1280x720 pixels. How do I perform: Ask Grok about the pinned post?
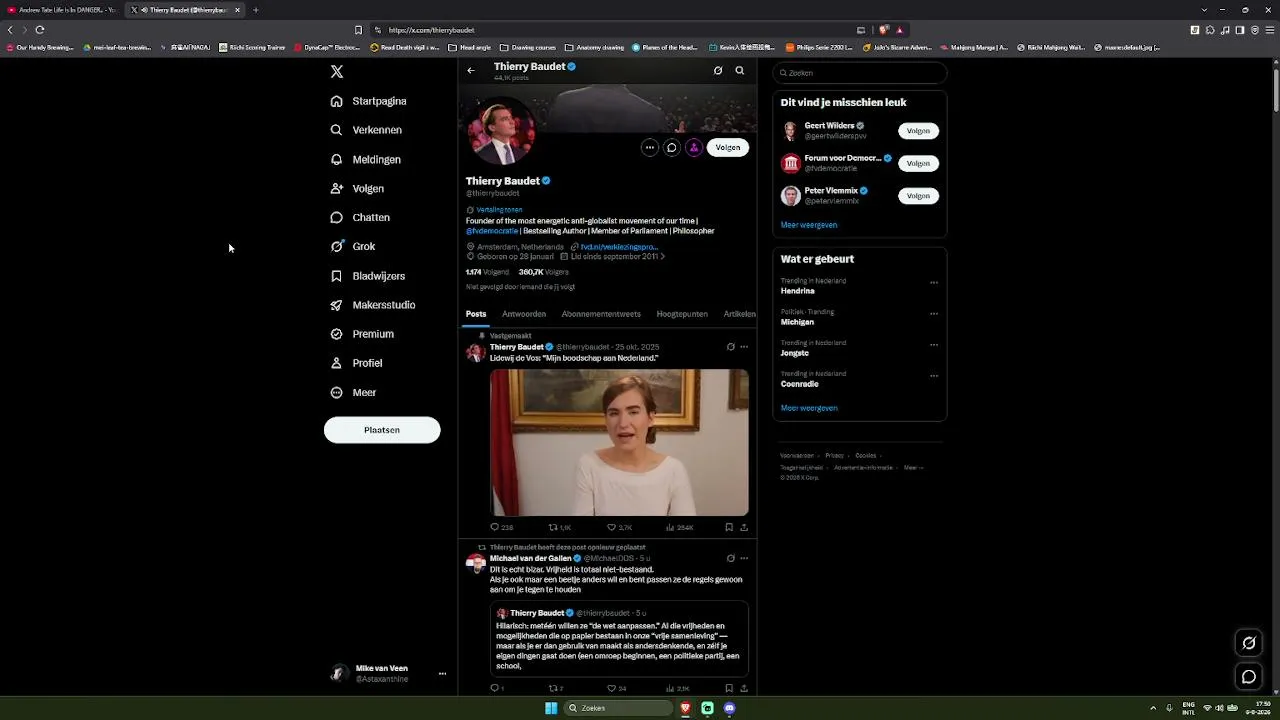pyautogui.click(x=731, y=347)
